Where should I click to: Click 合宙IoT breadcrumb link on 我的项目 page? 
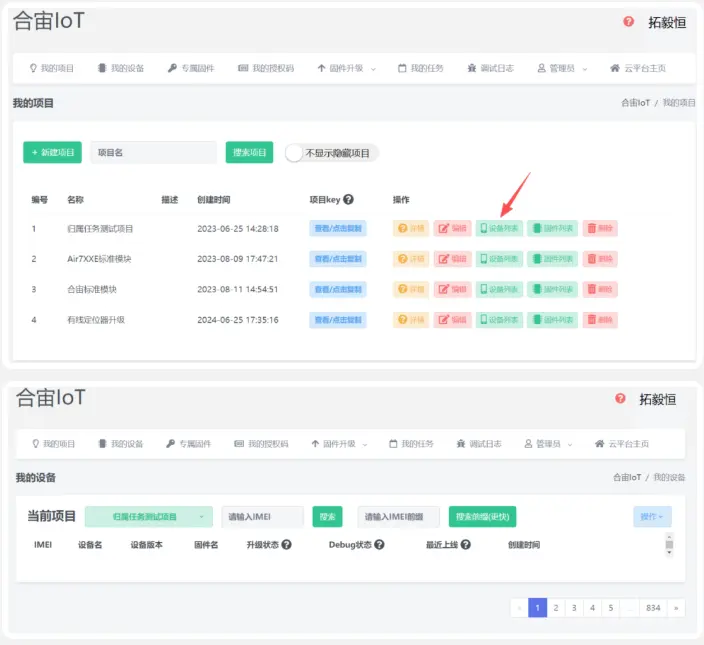pyautogui.click(x=635, y=103)
